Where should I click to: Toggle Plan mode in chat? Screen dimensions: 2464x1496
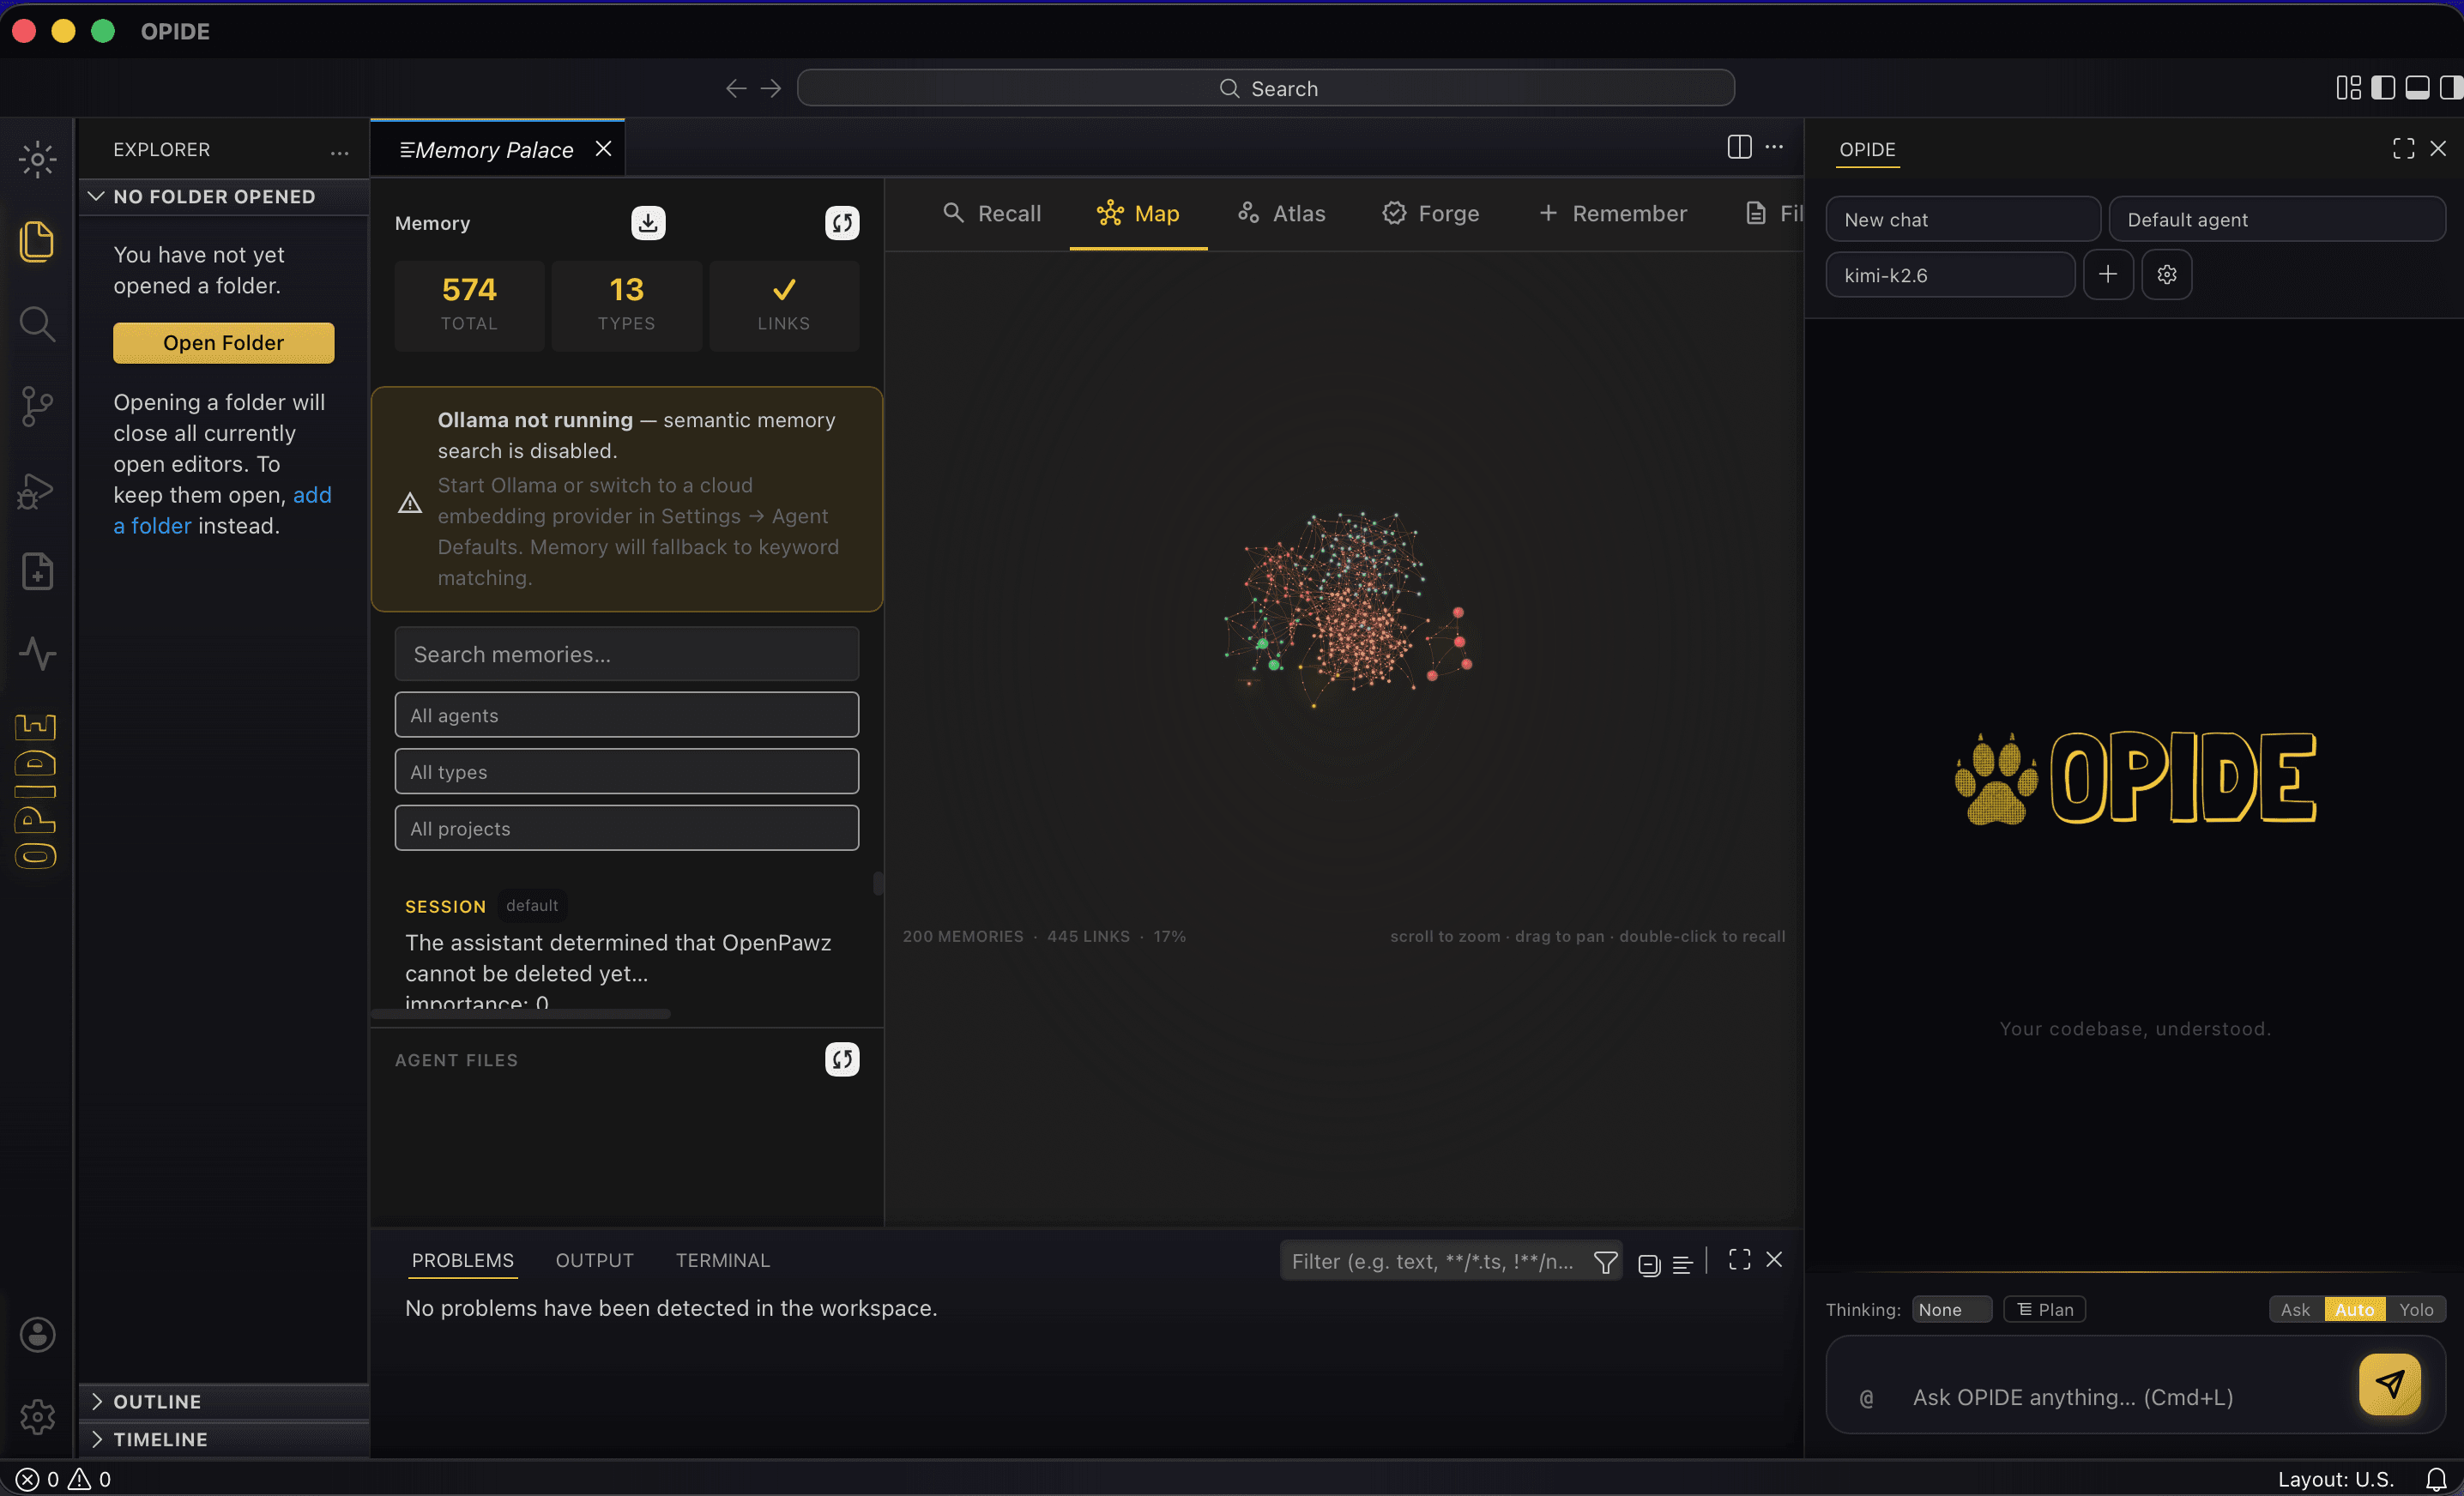2044,1309
